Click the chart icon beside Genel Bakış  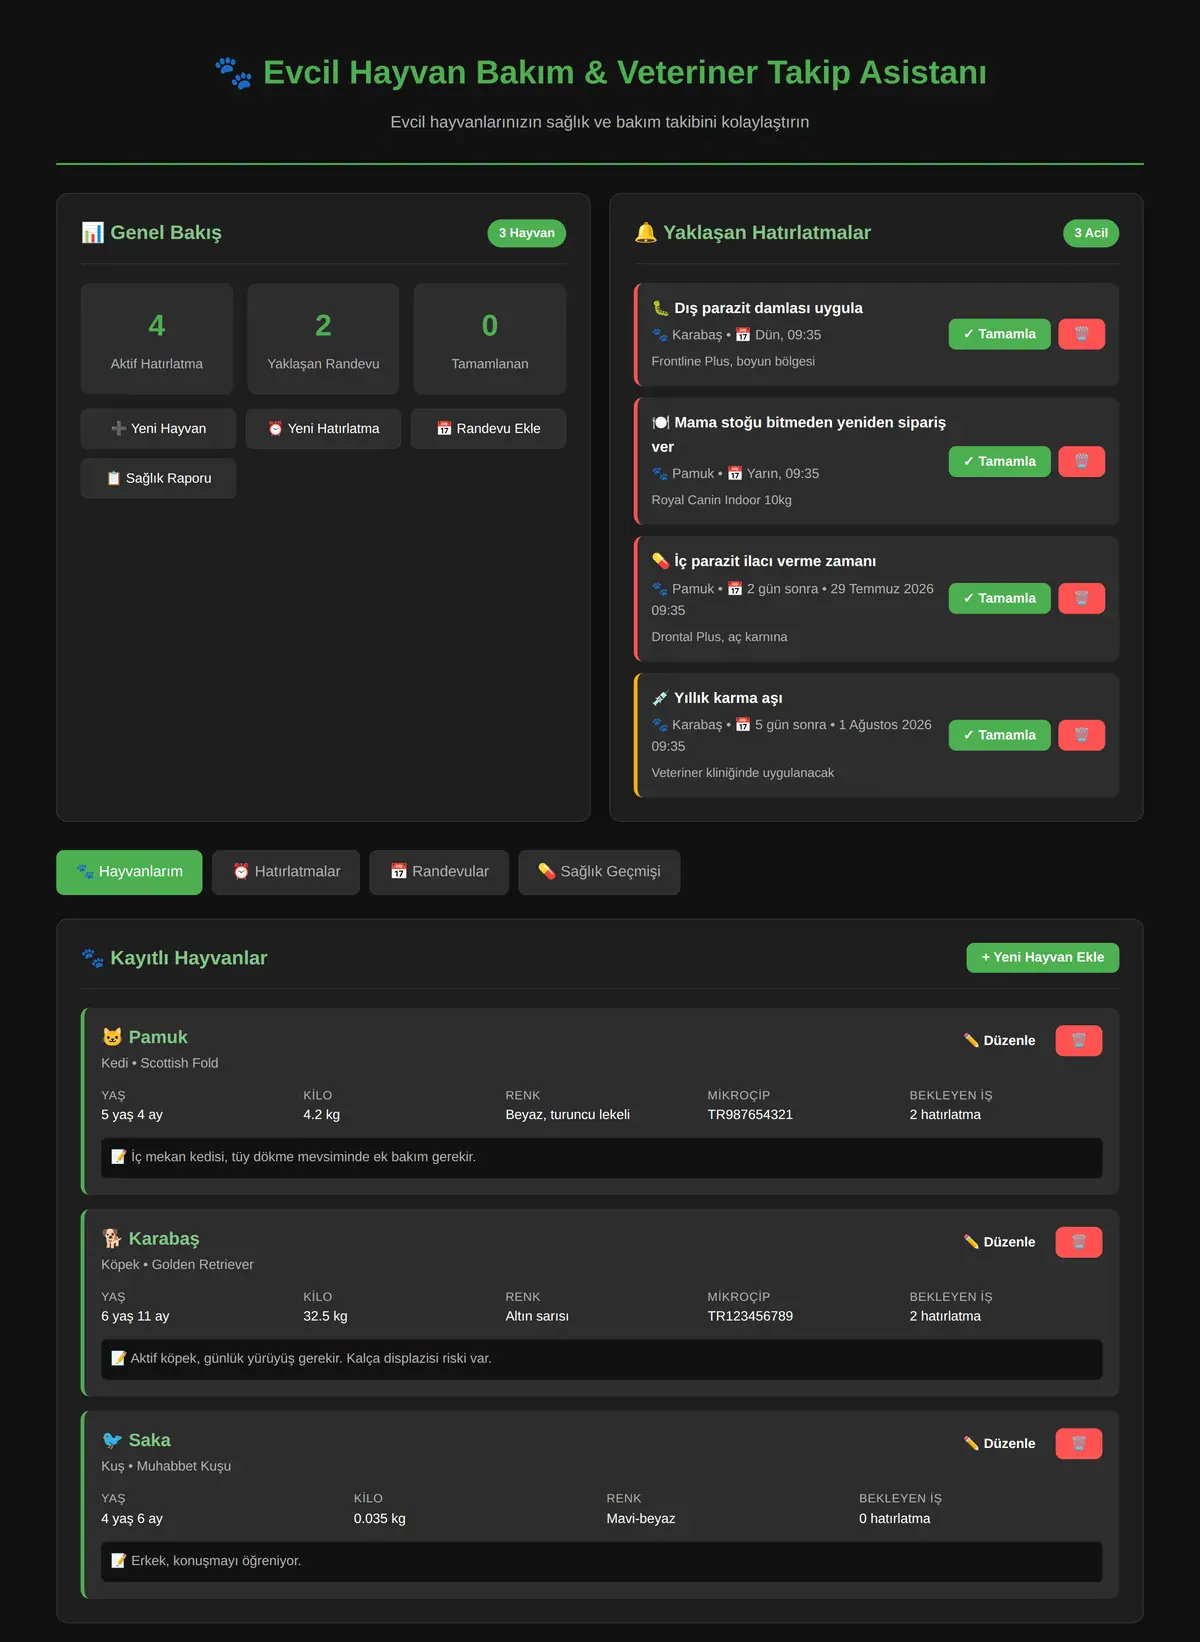(93, 233)
